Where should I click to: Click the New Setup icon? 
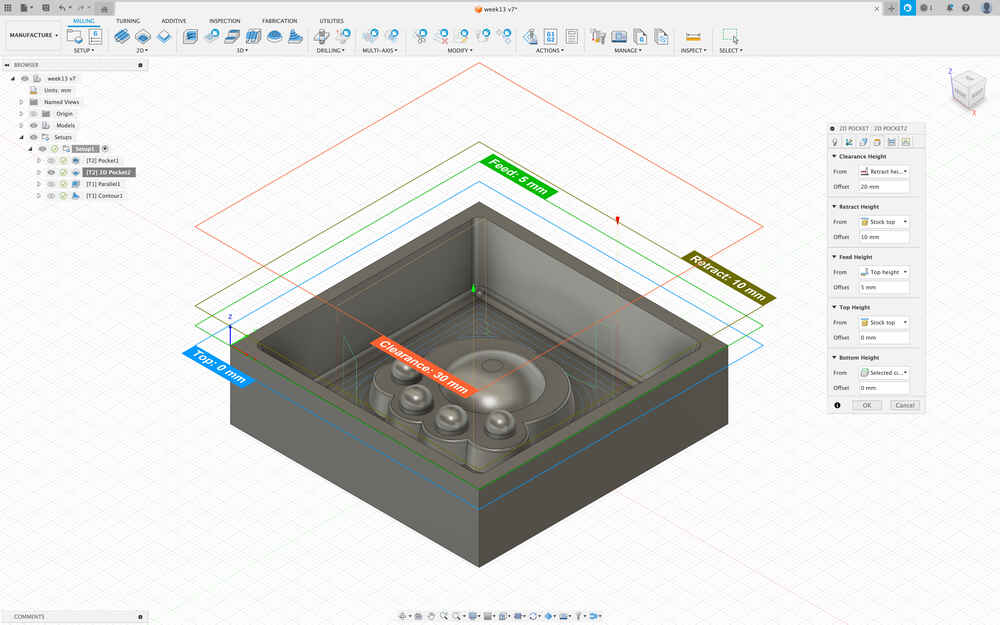(x=75, y=36)
